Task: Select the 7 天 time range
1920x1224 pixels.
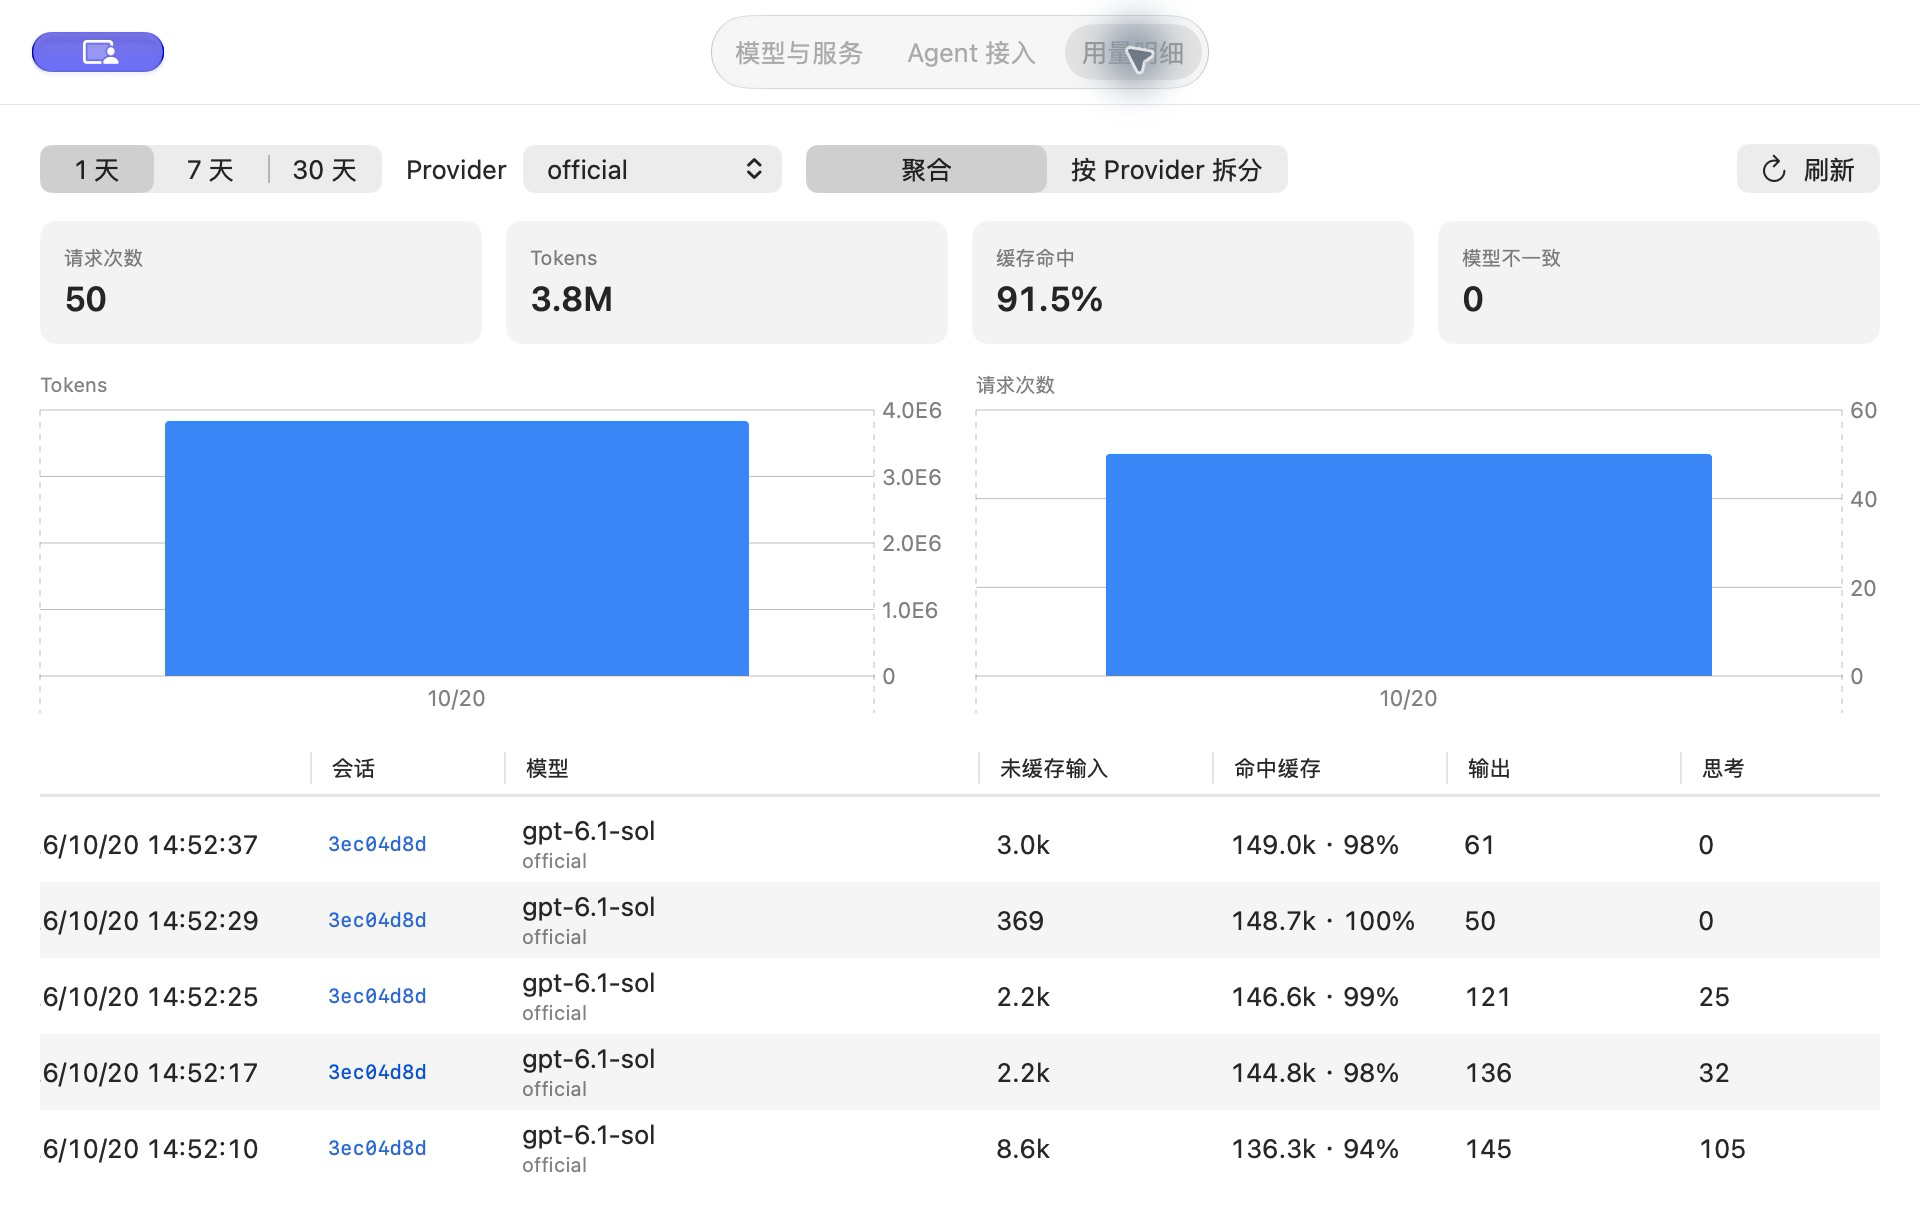Action: tap(210, 169)
